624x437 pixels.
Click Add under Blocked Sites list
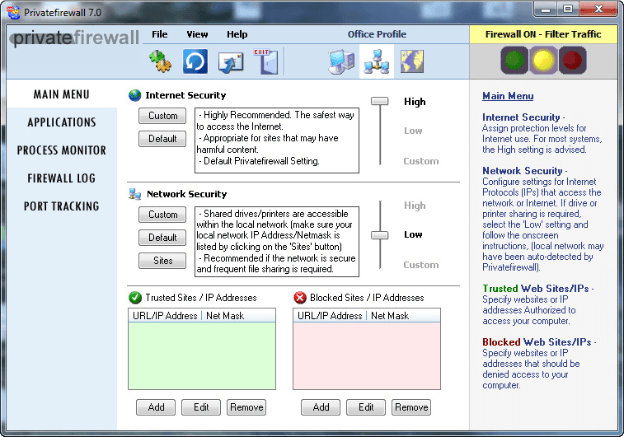pyautogui.click(x=321, y=407)
